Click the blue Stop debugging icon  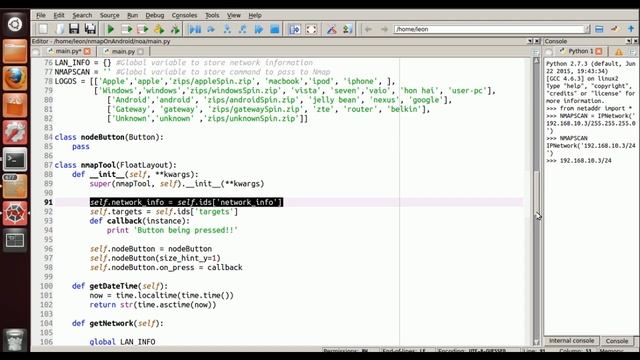pos(275,29)
